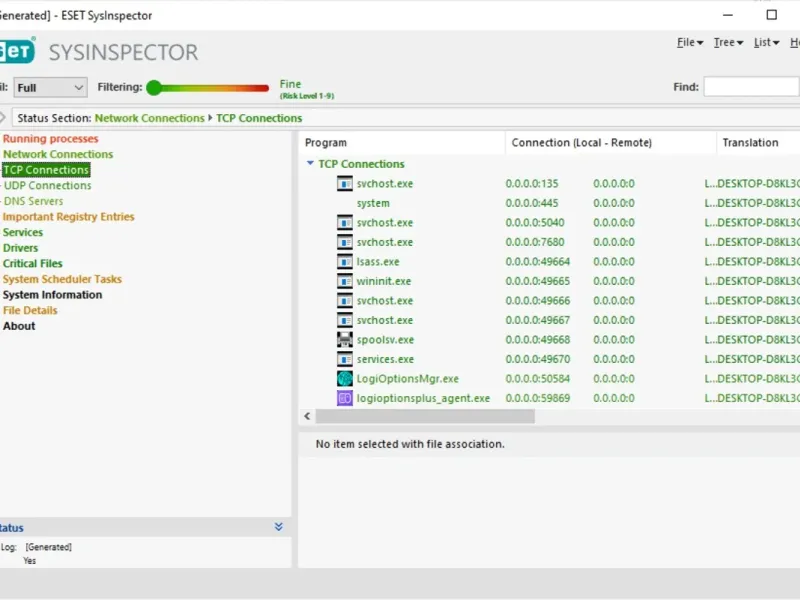Click the services.exe process icon
Image resolution: width=800 pixels, height=600 pixels.
click(x=344, y=359)
